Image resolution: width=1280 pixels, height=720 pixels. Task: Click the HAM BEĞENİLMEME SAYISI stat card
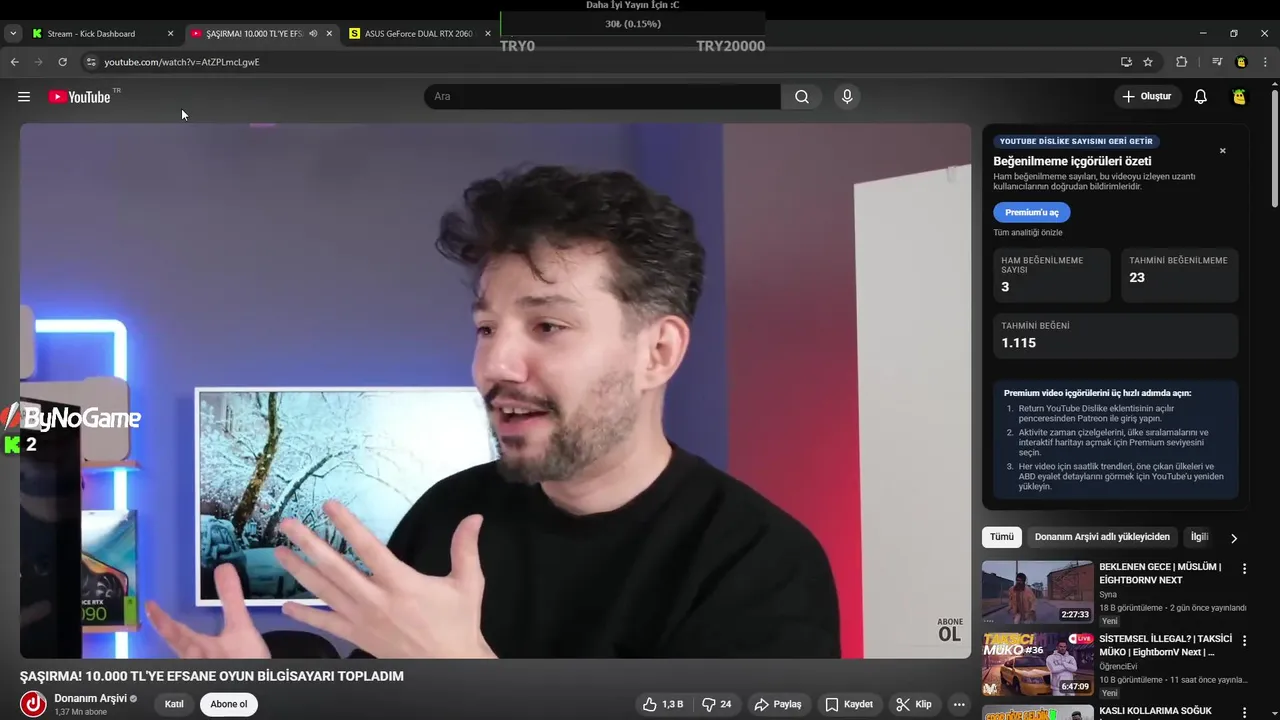(1051, 275)
